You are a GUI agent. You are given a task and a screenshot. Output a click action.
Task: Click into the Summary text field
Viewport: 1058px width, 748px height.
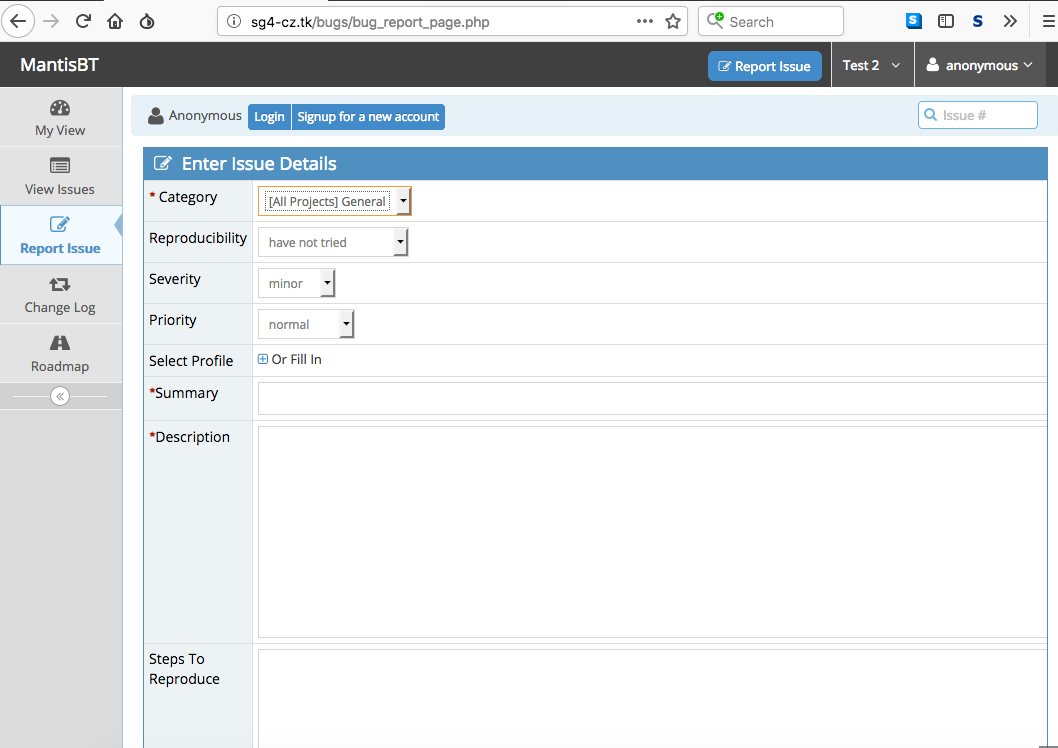650,398
